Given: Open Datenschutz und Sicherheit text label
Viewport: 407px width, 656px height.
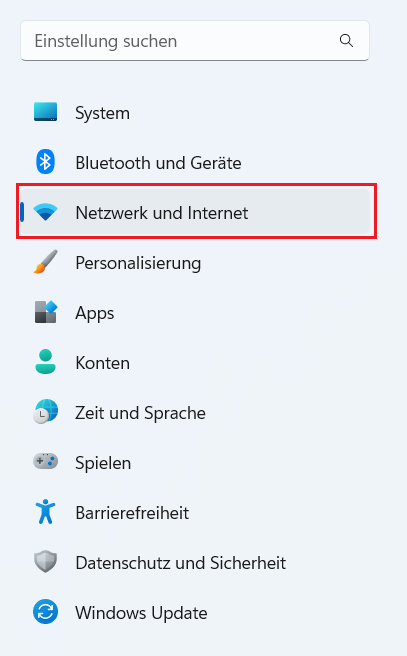Looking at the screenshot, I should [x=181, y=563].
